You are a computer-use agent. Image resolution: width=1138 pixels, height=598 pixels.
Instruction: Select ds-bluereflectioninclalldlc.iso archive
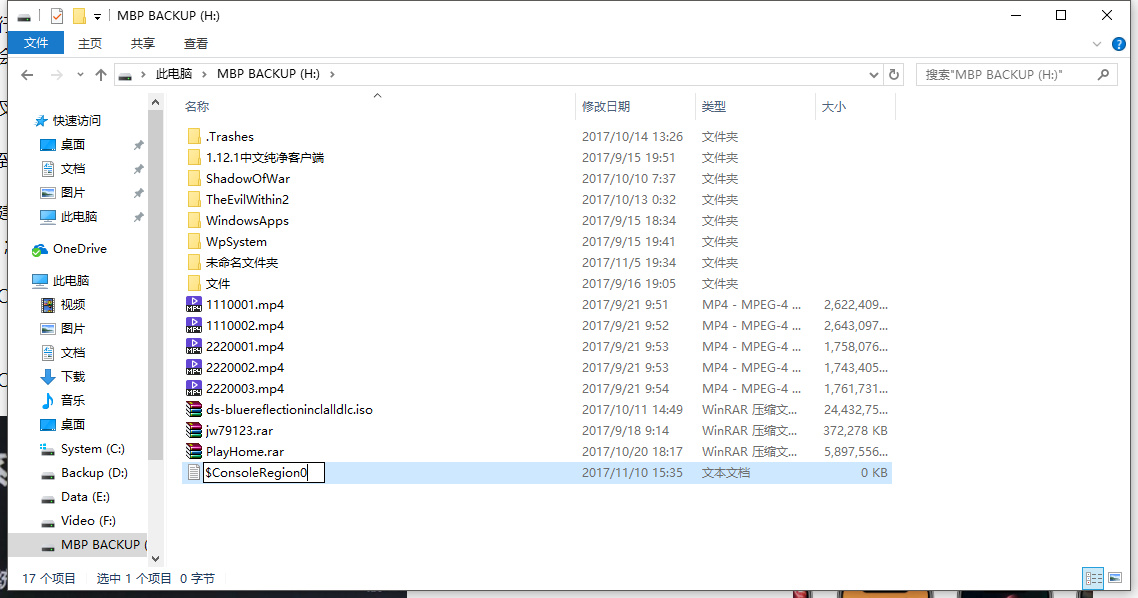pos(289,410)
